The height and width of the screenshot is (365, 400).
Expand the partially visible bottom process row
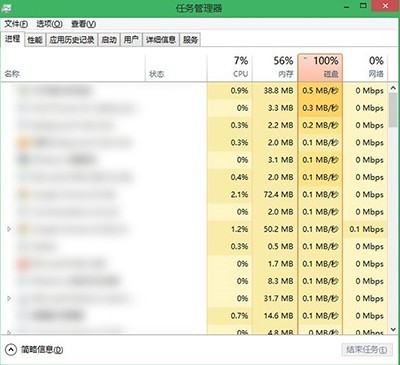click(x=9, y=332)
